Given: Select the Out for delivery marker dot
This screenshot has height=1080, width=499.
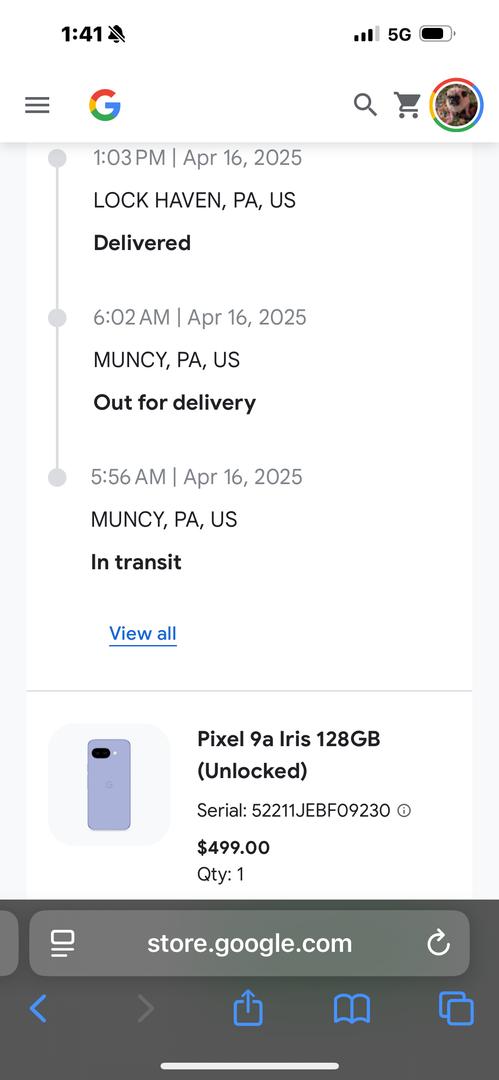Looking at the screenshot, I should (57, 318).
